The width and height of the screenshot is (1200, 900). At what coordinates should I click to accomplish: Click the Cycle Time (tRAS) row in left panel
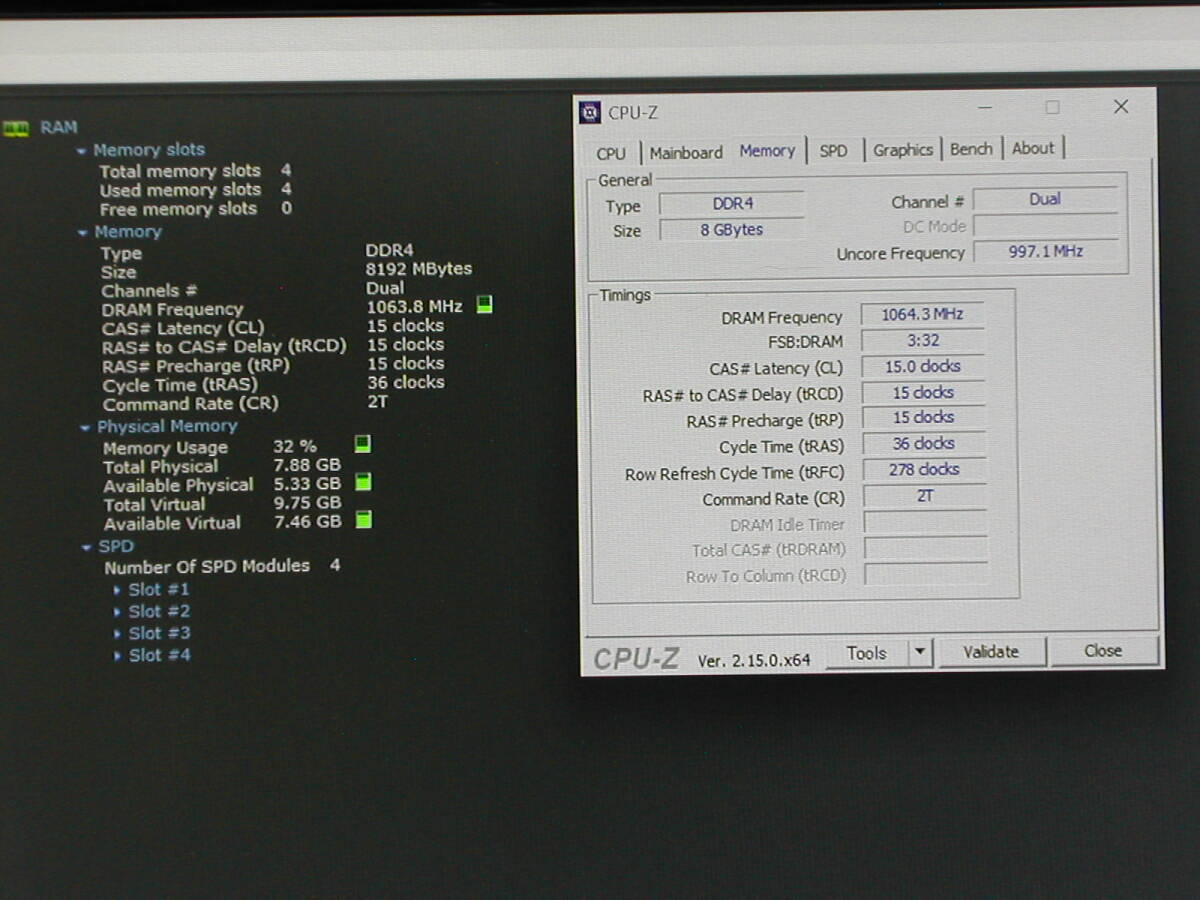click(x=274, y=384)
